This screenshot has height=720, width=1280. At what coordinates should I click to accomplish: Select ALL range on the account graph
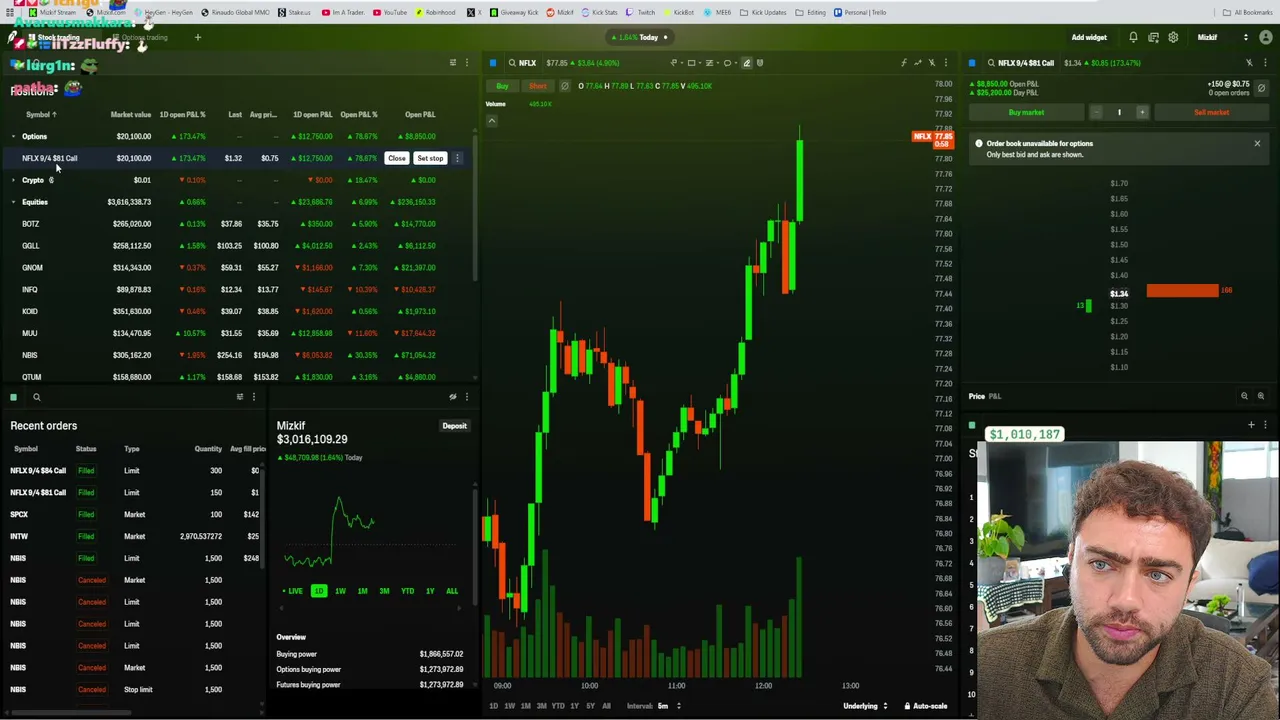(452, 591)
